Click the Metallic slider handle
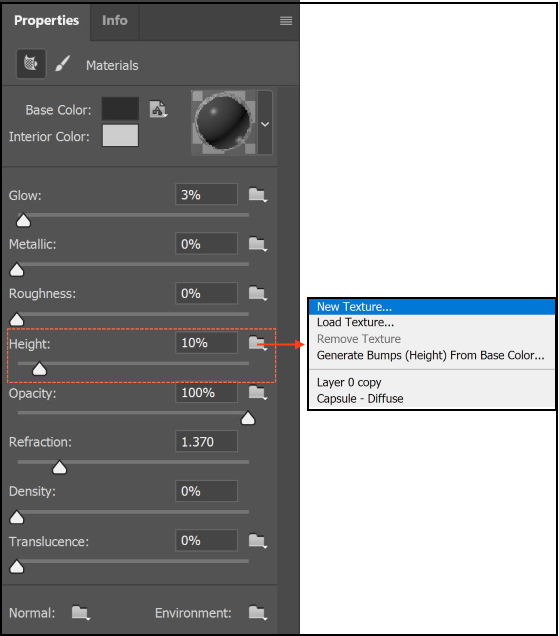Image resolution: width=559 pixels, height=636 pixels. pos(17,270)
